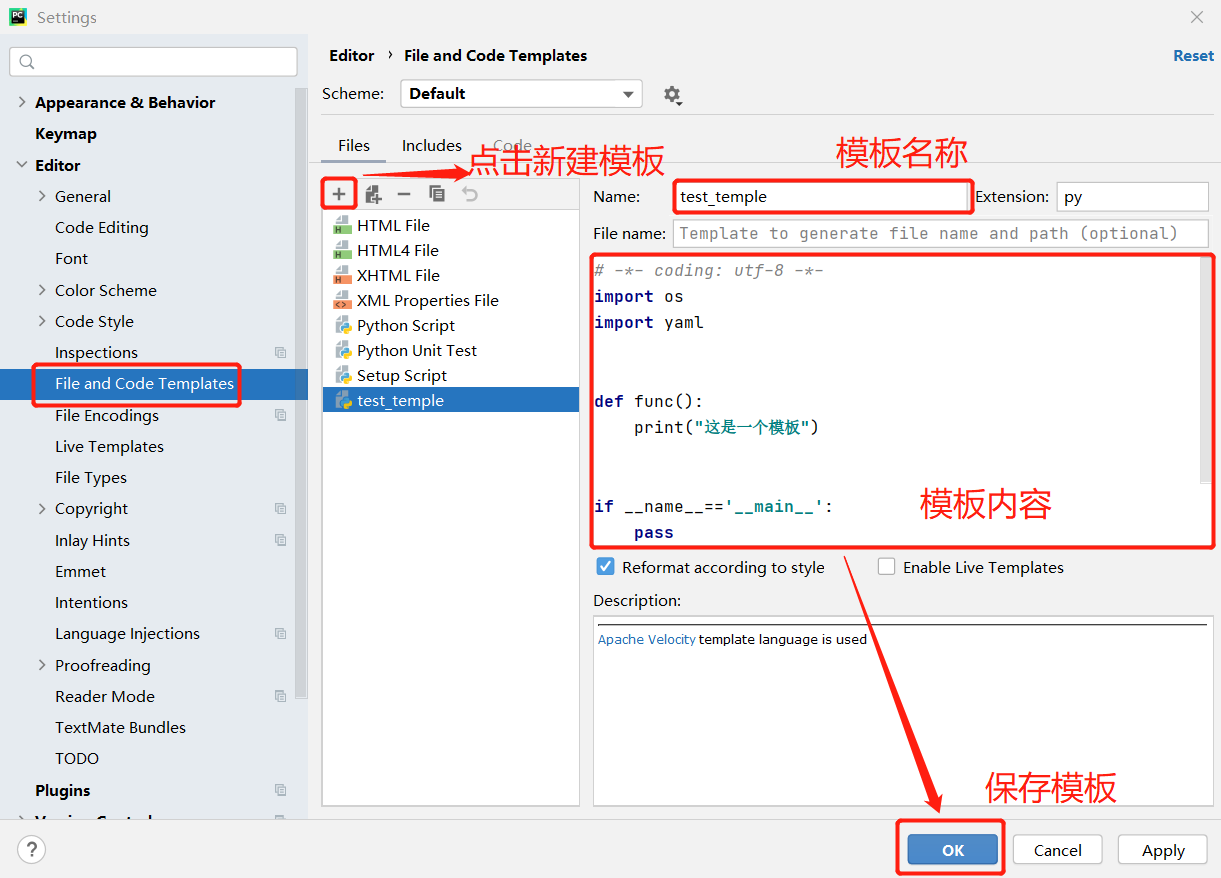
Task: Click Editor in the breadcrumb
Action: pyautogui.click(x=352, y=56)
